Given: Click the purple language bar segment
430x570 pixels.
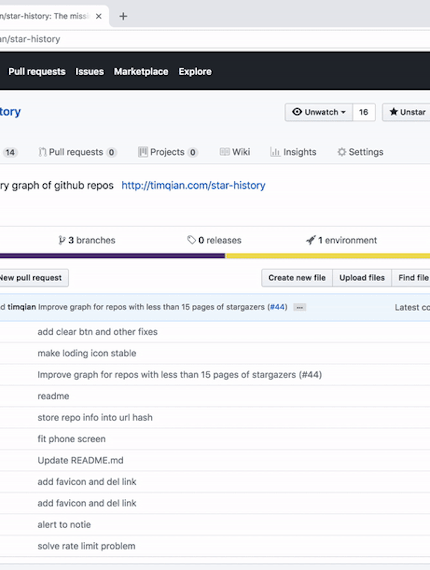Looking at the screenshot, I should tap(112, 256).
